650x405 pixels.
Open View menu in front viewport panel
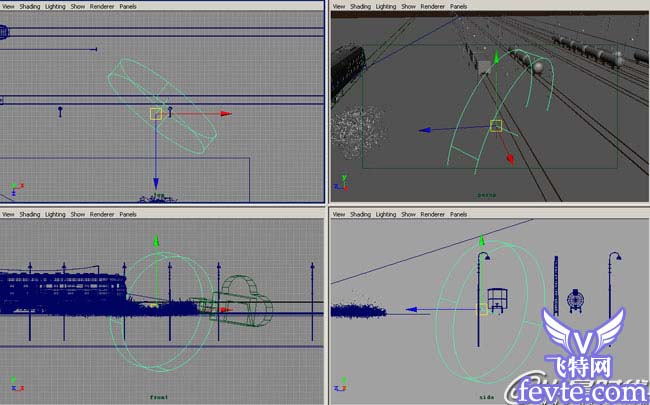[x=8, y=214]
